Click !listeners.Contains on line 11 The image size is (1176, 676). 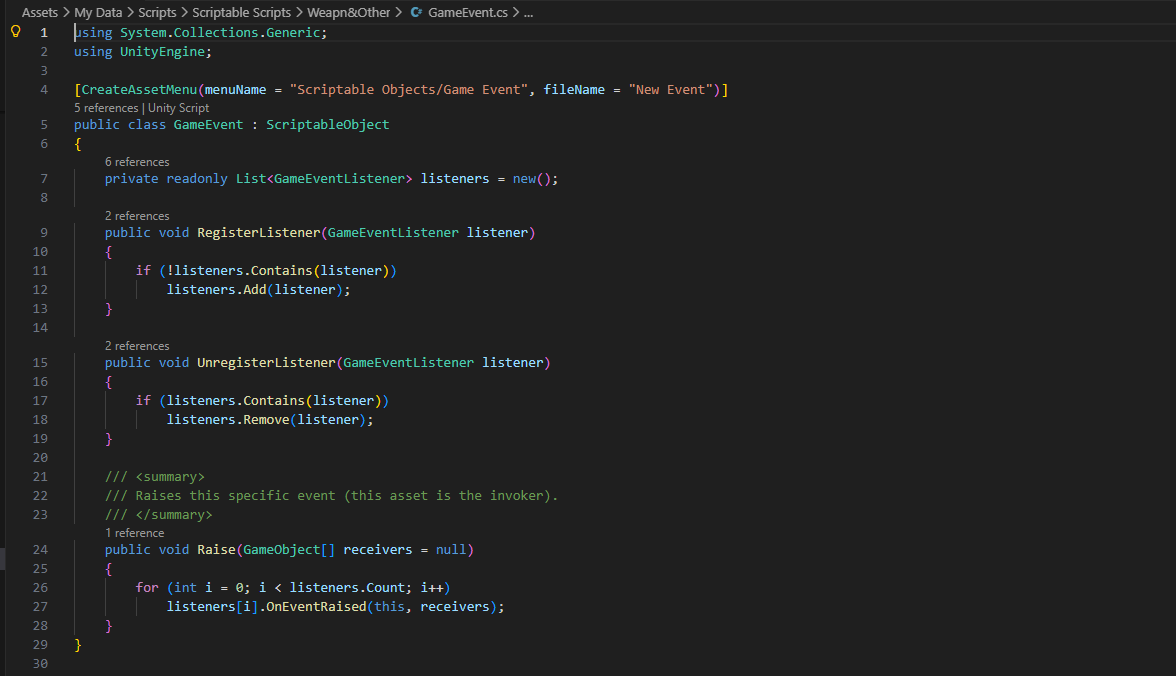pos(239,270)
